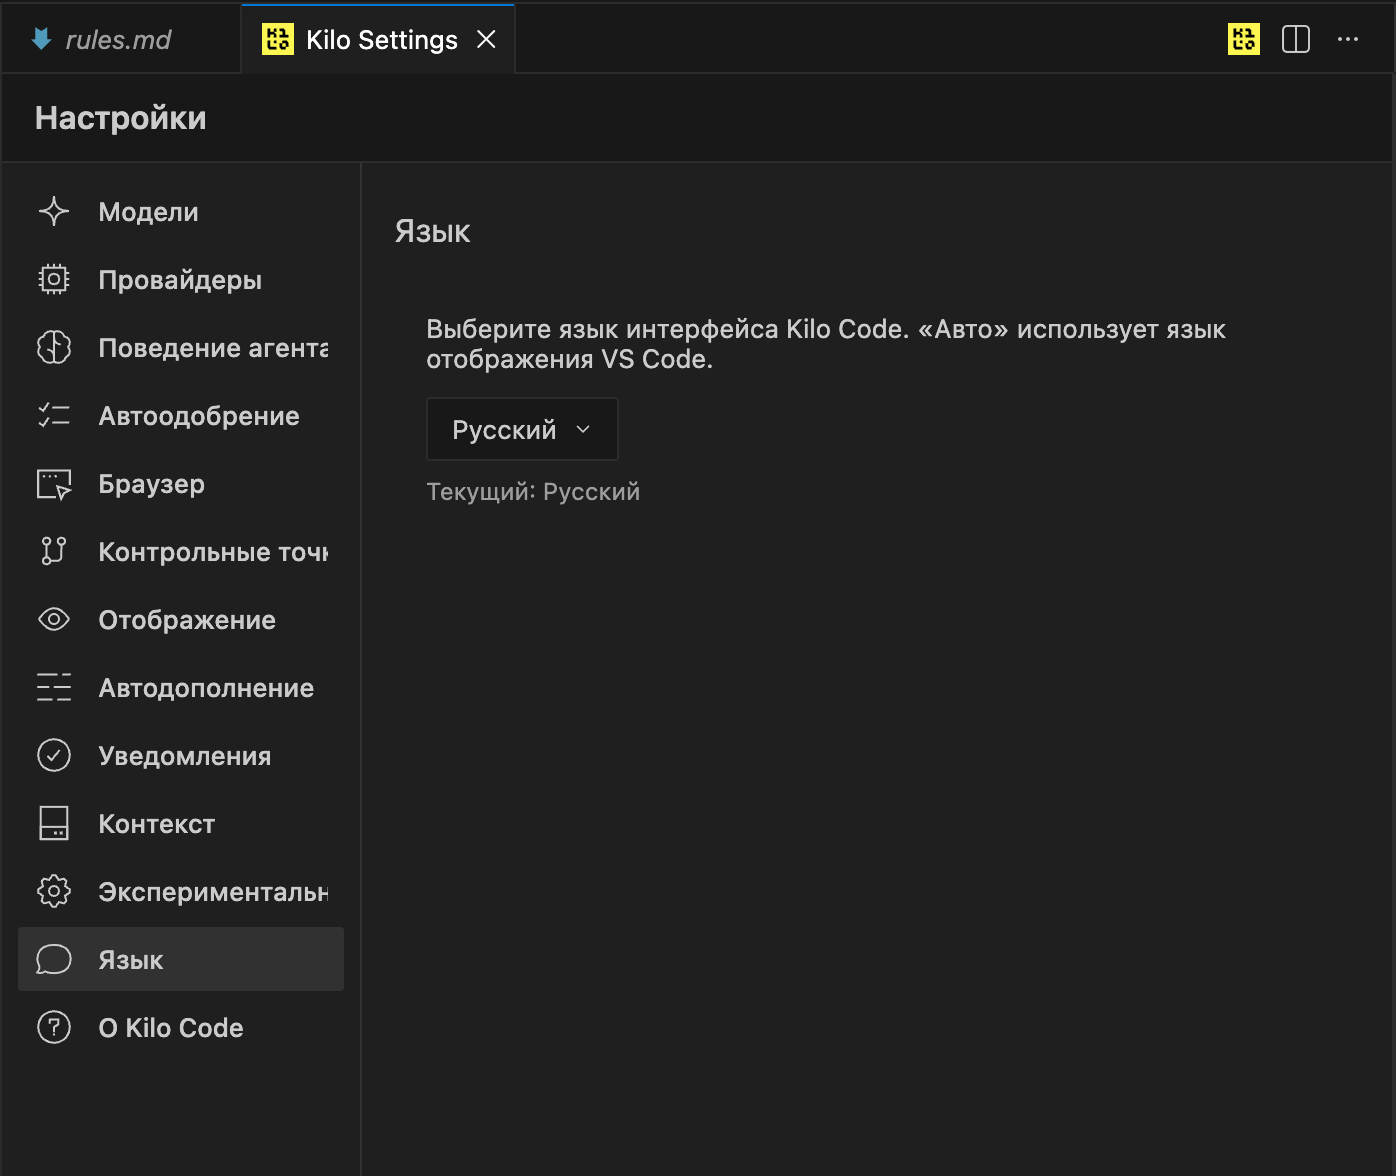Close the Kilo Settings tab
Screen dimensions: 1396x1176
(487, 39)
